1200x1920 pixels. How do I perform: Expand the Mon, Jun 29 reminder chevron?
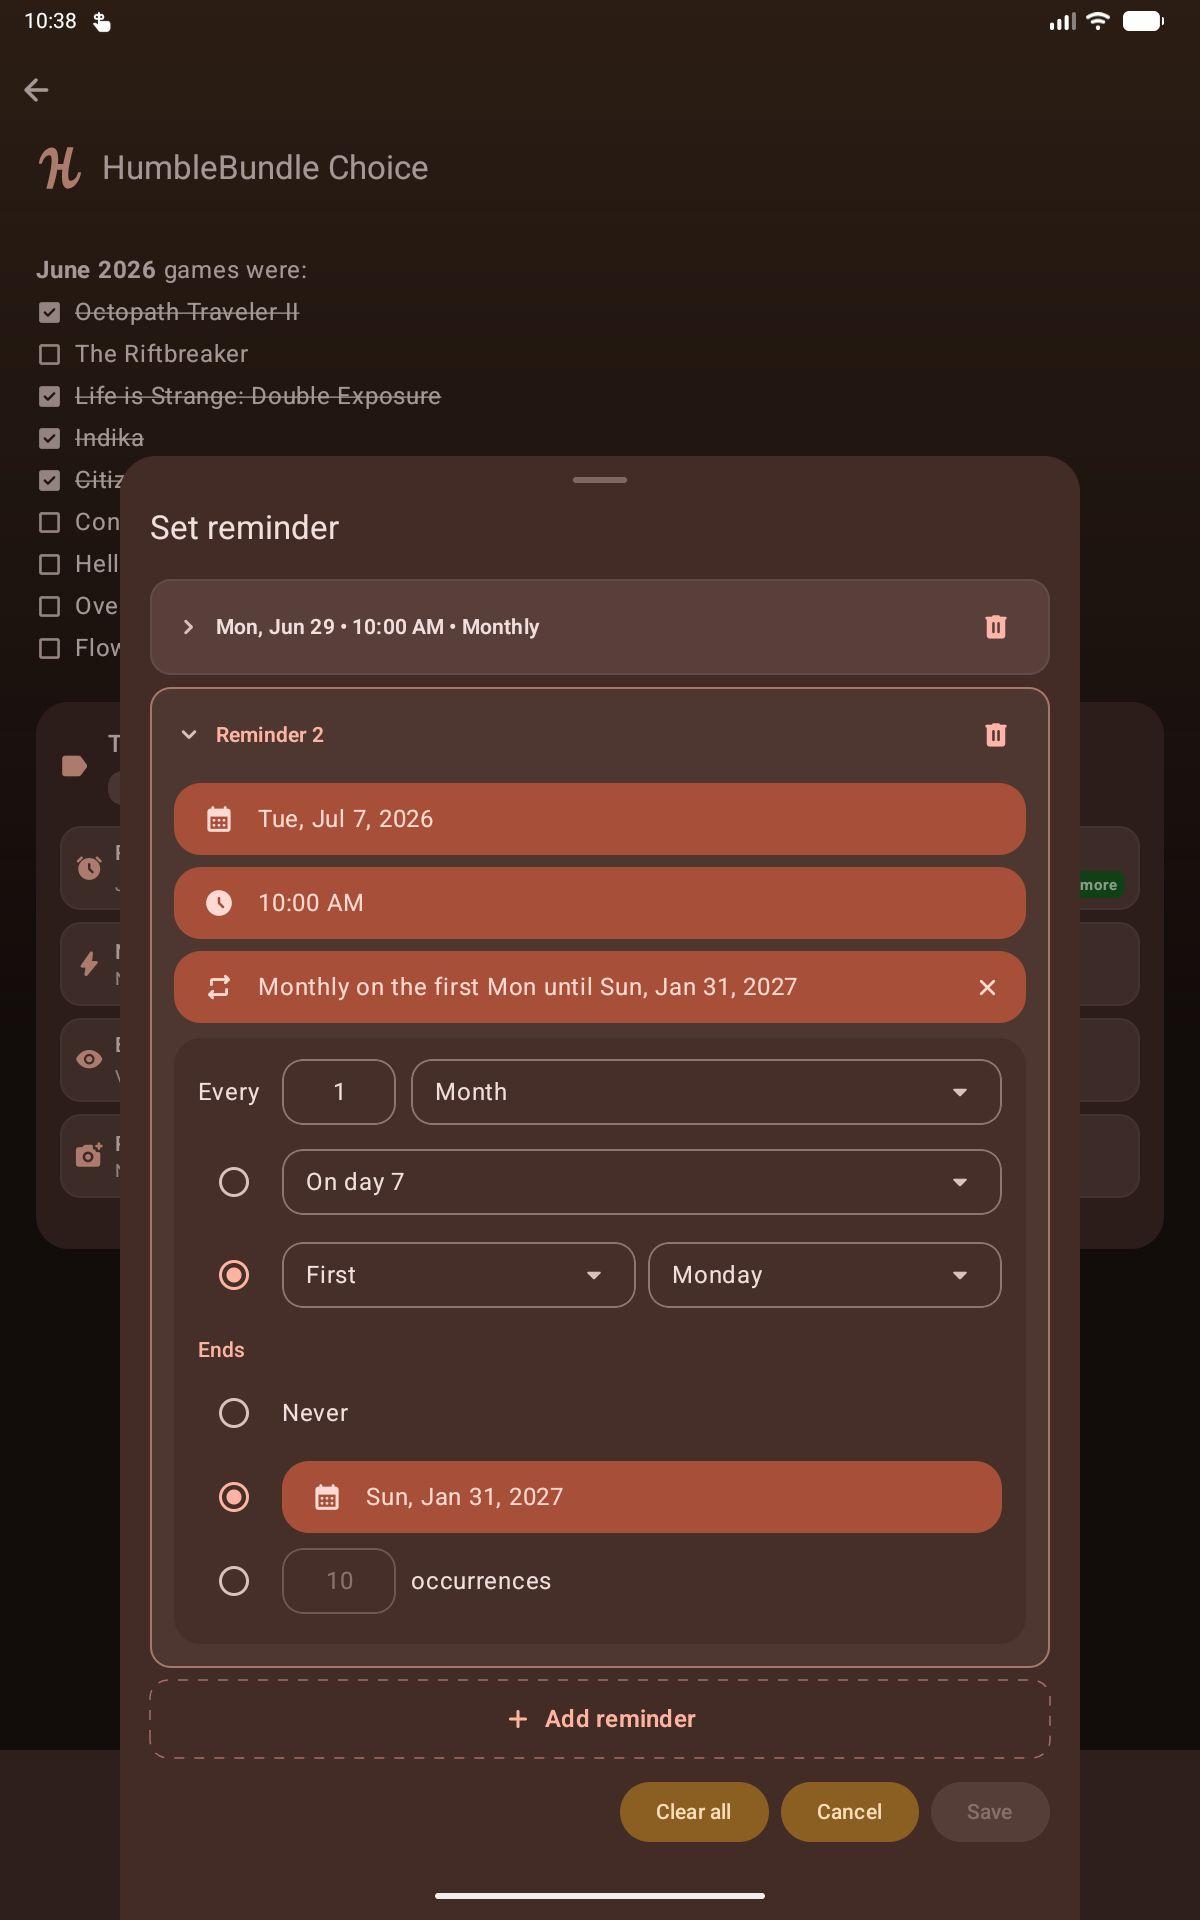click(188, 627)
